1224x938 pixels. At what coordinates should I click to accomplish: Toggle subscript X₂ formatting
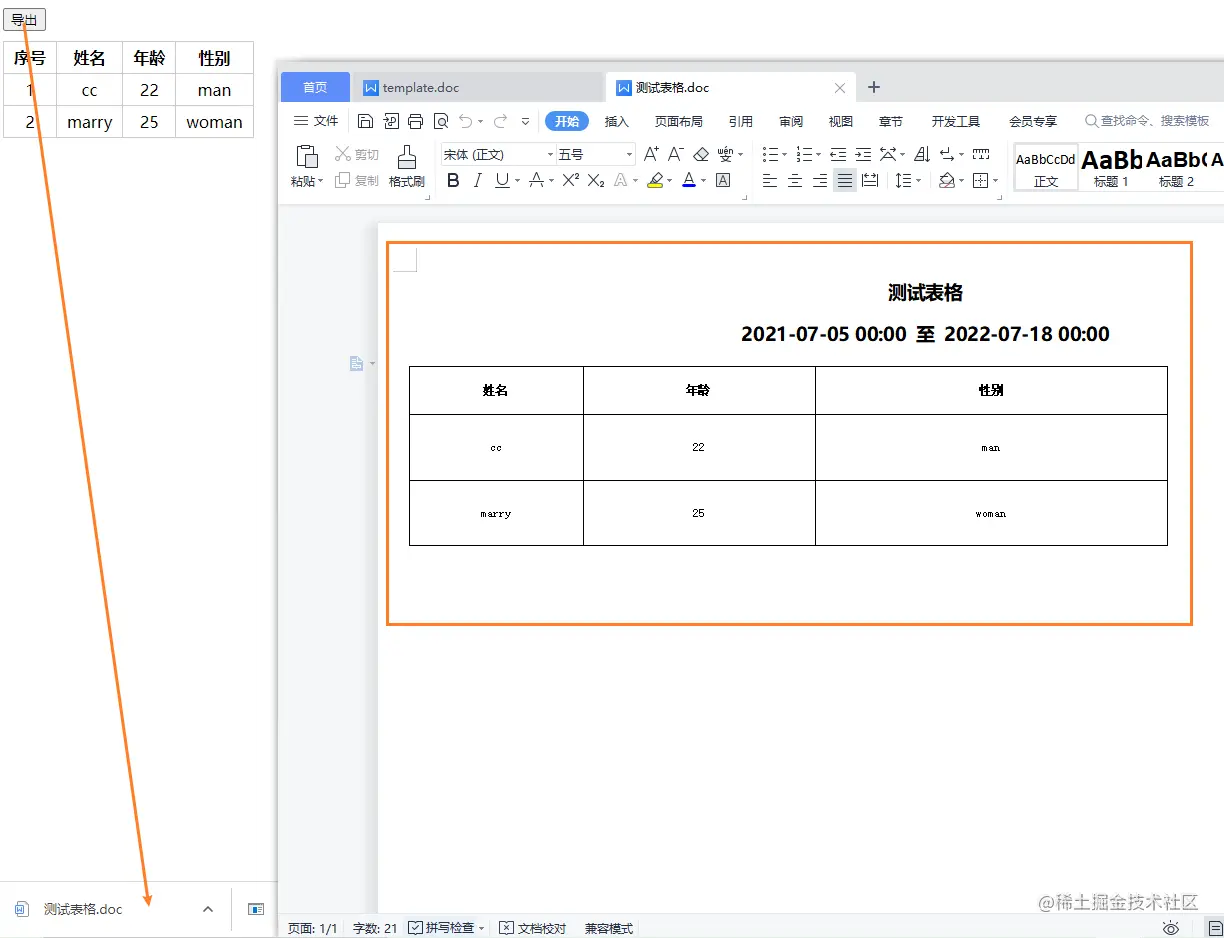596,181
